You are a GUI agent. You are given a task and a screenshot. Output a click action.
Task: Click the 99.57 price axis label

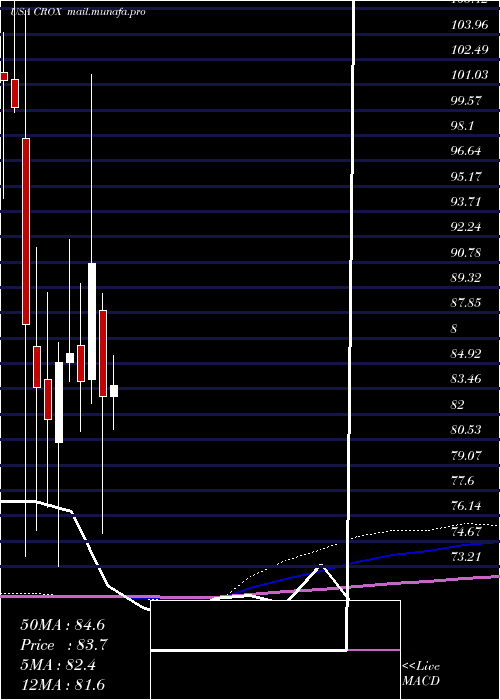point(467,101)
